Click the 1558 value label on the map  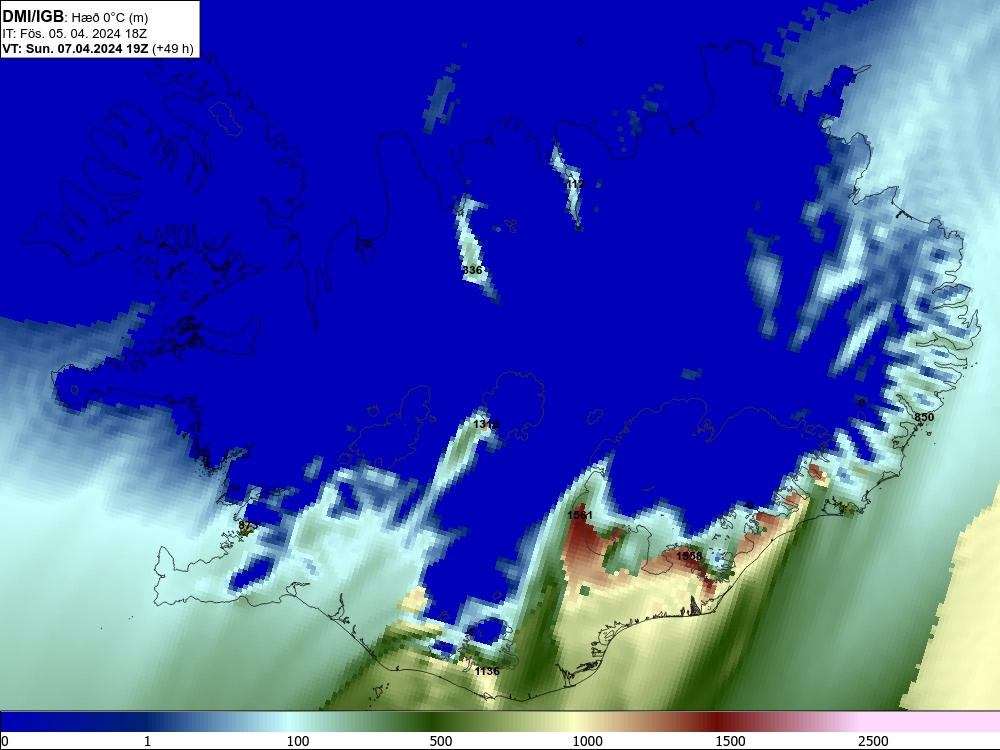pyautogui.click(x=689, y=556)
